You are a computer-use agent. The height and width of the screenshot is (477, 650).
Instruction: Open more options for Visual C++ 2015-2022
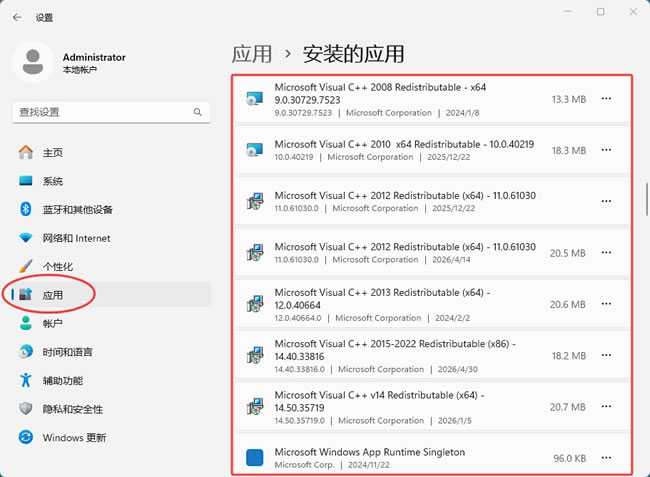coord(606,355)
